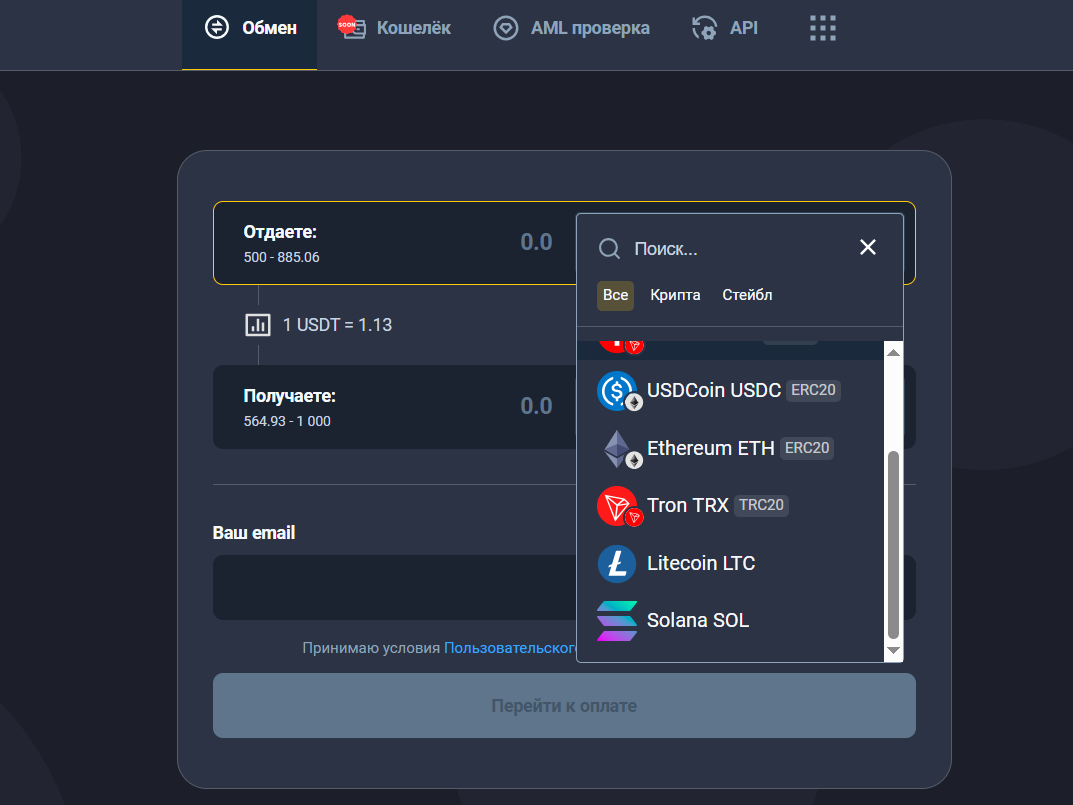This screenshot has height=805, width=1073.
Task: Click the Tron TRX red icon
Action: tap(617, 506)
